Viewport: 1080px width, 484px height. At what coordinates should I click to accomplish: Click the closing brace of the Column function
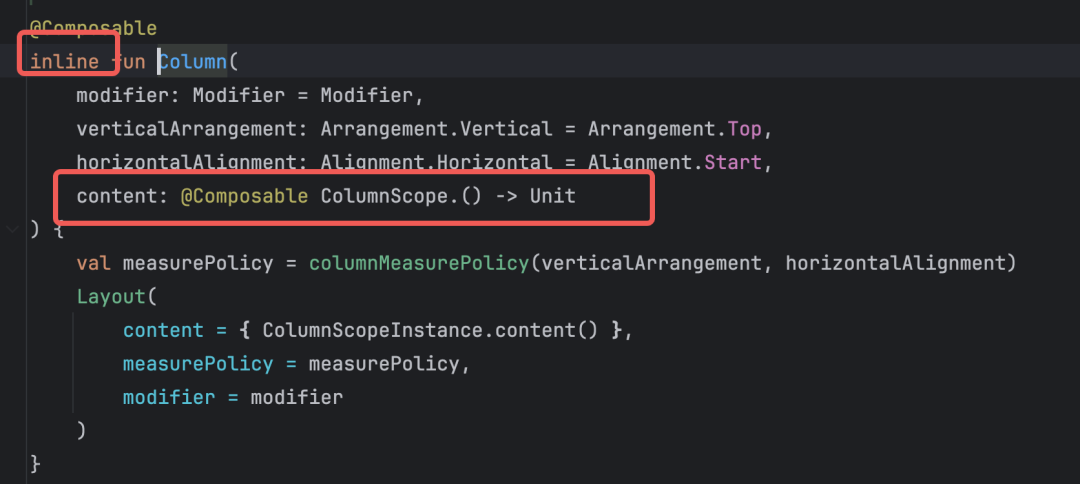click(x=36, y=464)
